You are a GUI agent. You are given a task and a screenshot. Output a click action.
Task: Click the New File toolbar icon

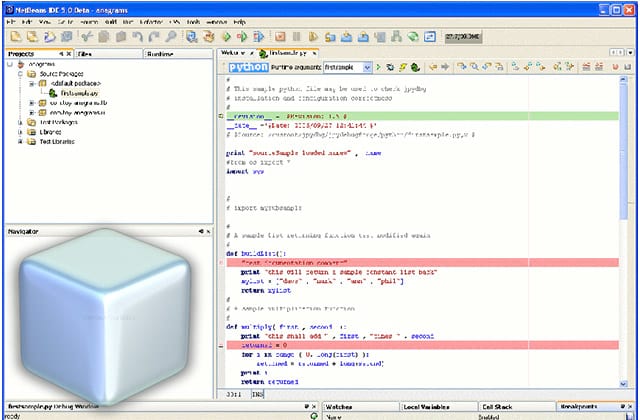tap(16, 37)
